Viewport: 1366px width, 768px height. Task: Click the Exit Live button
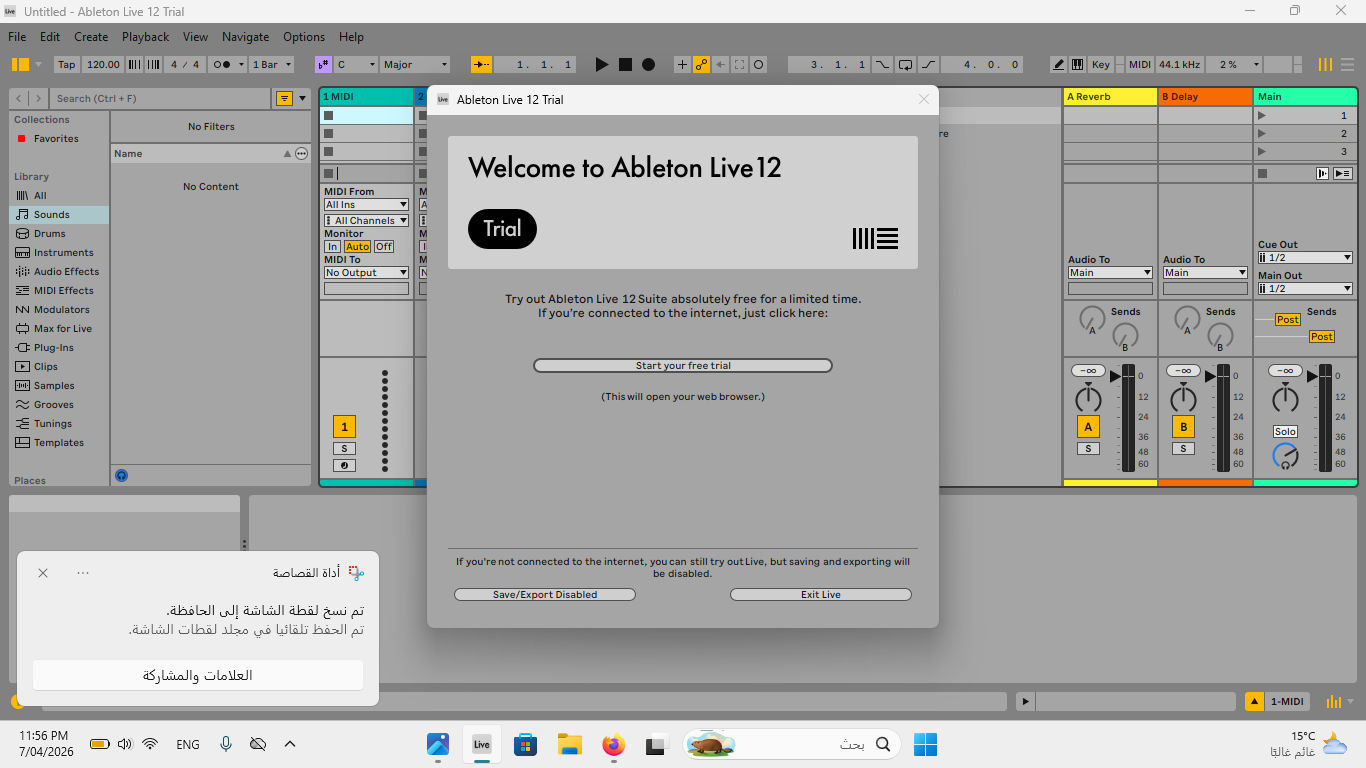[x=820, y=595]
